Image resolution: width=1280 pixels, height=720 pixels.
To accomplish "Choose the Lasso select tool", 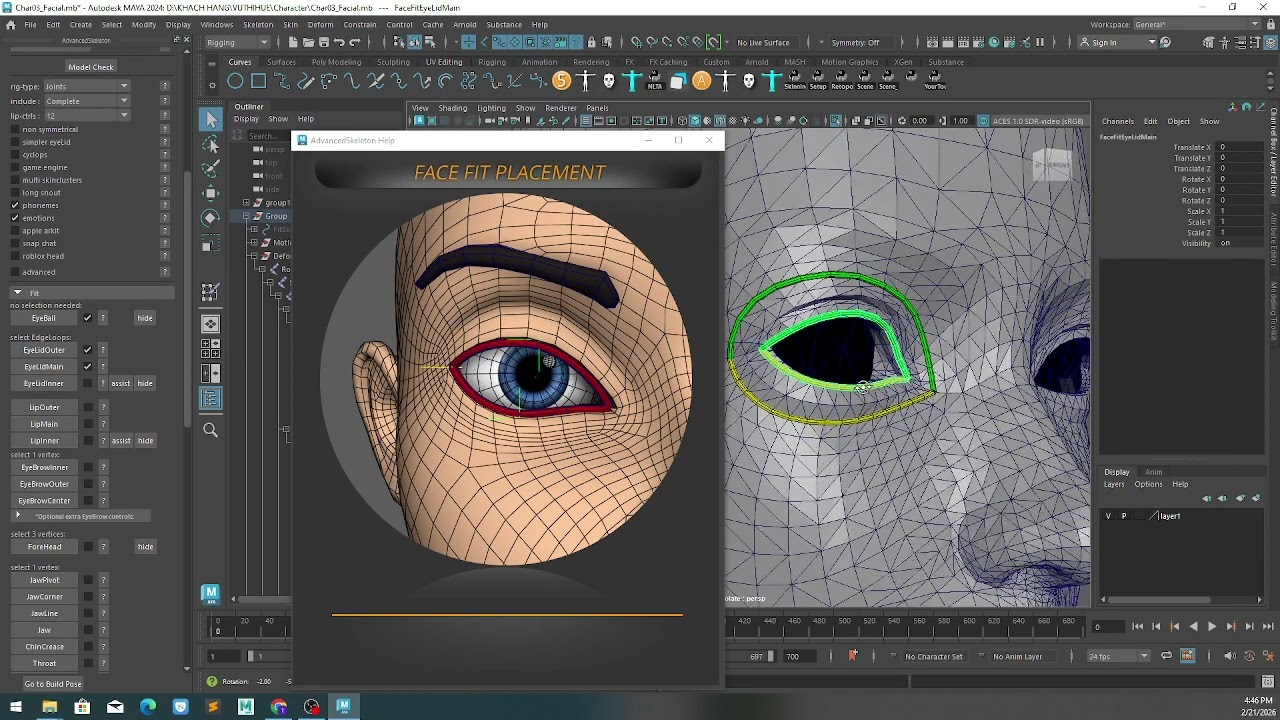I will (x=210, y=145).
